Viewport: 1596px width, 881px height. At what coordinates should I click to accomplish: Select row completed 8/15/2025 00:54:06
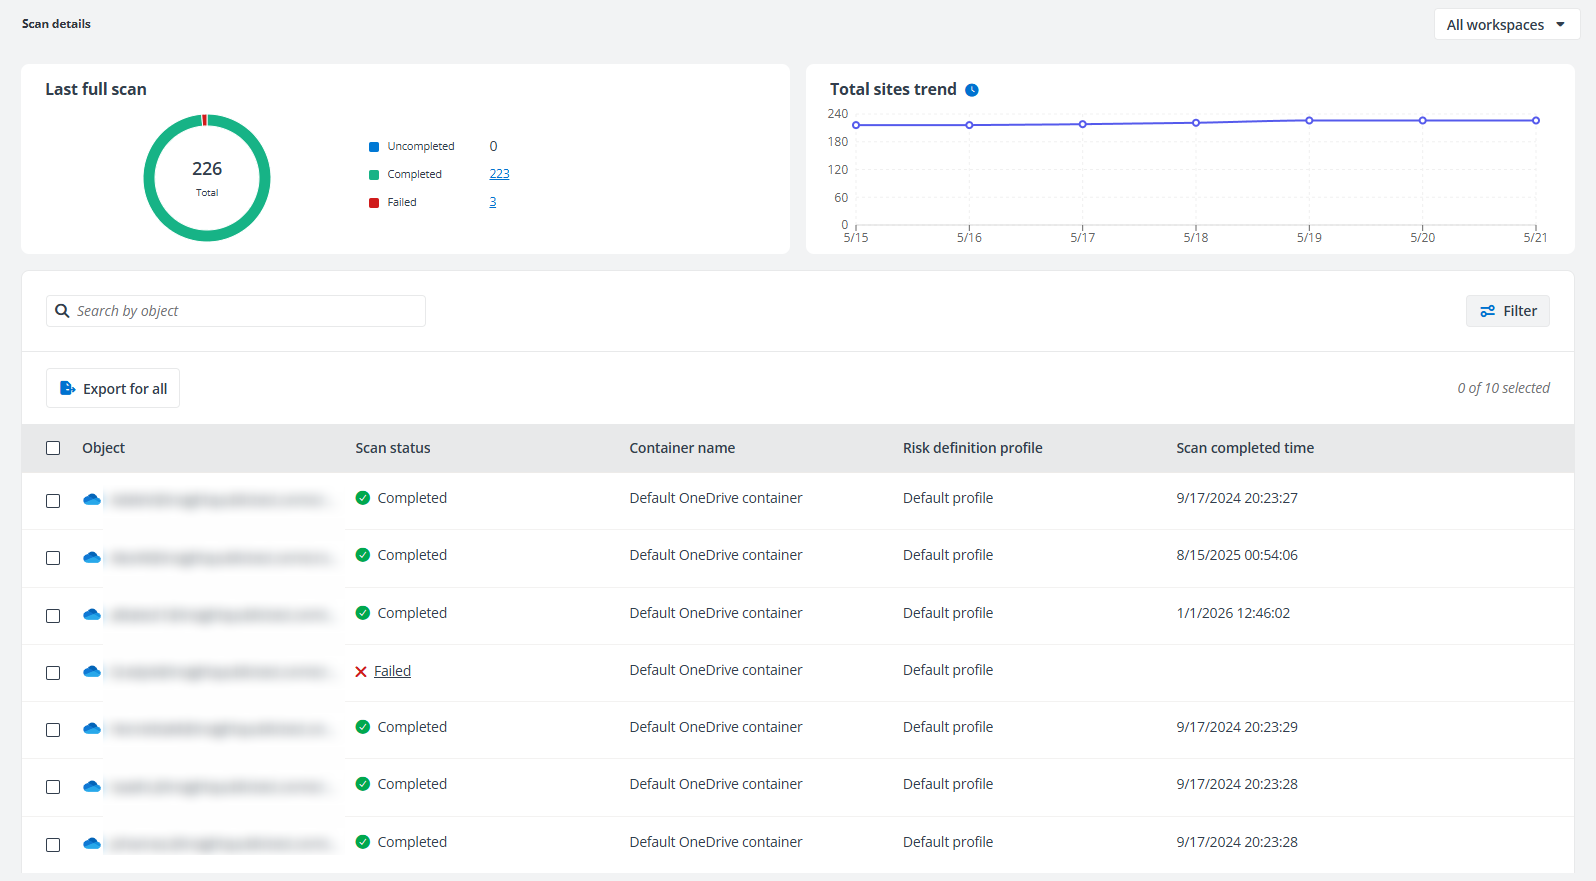[53, 558]
